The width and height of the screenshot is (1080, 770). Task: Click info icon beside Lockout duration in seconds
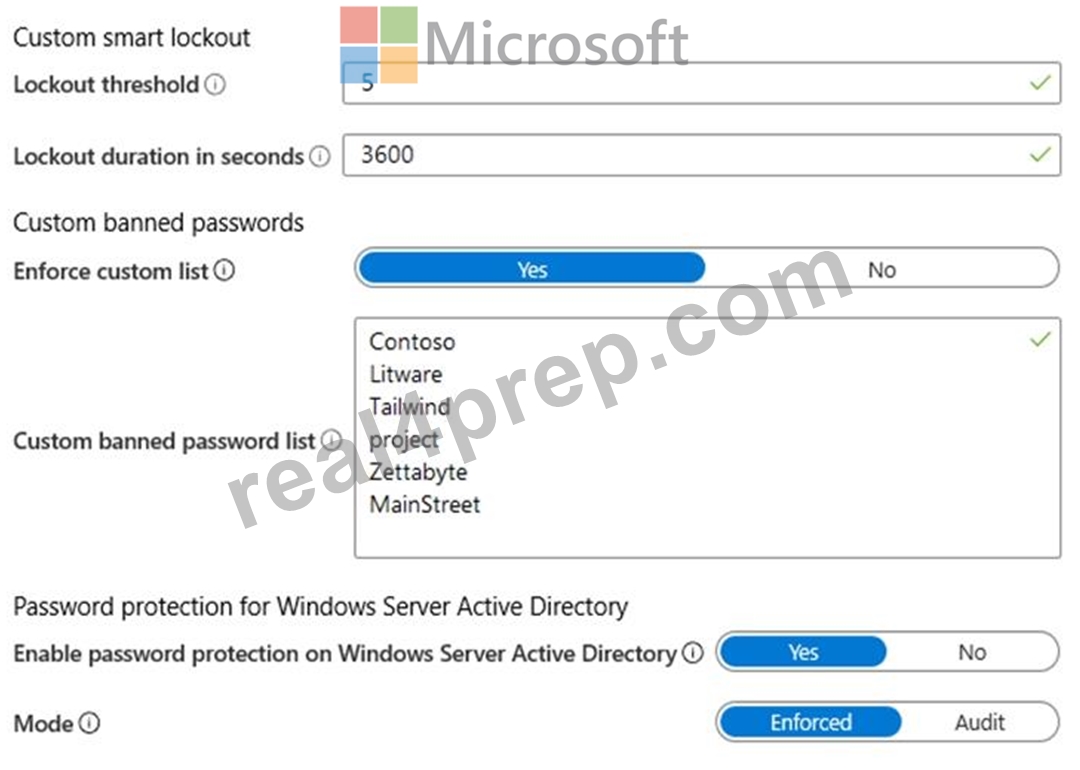coord(320,156)
